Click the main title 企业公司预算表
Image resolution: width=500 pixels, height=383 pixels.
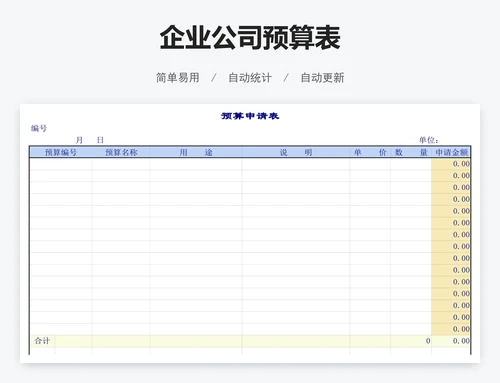pos(250,38)
